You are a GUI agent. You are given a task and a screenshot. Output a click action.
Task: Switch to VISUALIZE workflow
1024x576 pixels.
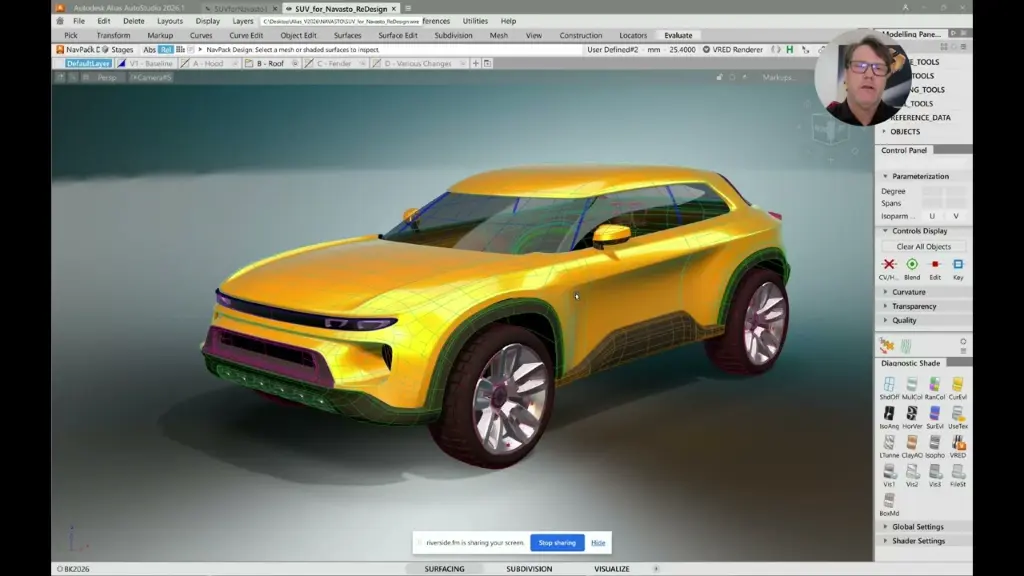tap(612, 569)
